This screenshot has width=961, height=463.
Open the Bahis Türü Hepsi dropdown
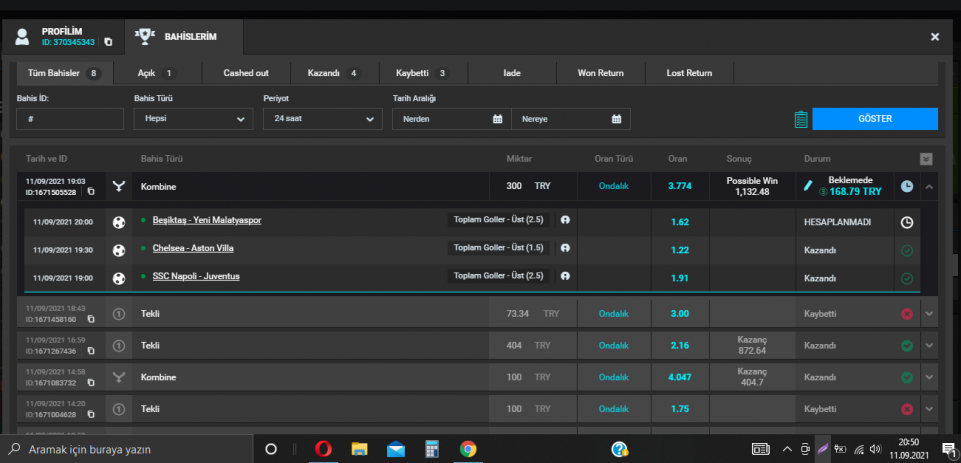[x=192, y=119]
